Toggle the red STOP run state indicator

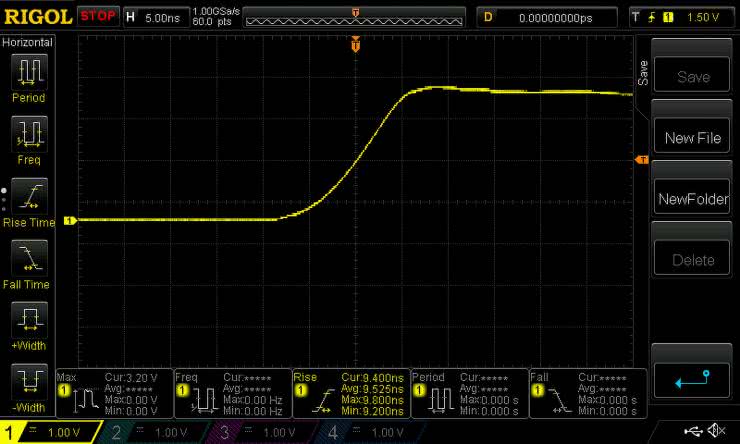97,16
